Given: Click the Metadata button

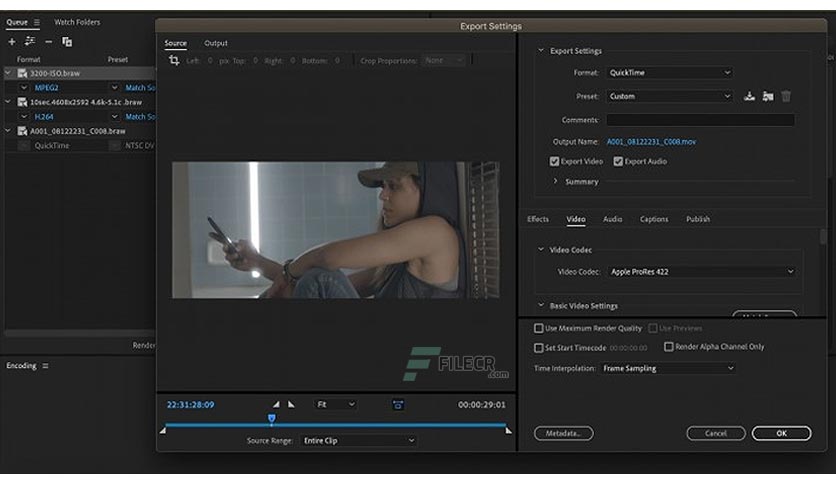Looking at the screenshot, I should click(564, 433).
